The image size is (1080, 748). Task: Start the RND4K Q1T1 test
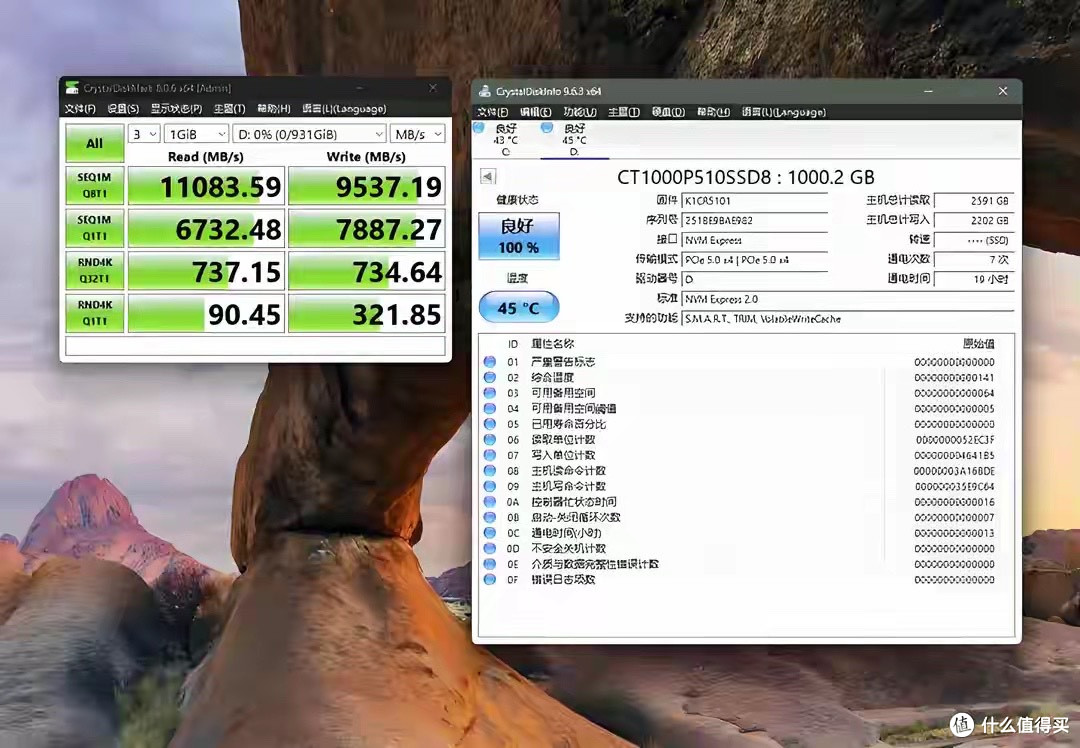point(95,313)
